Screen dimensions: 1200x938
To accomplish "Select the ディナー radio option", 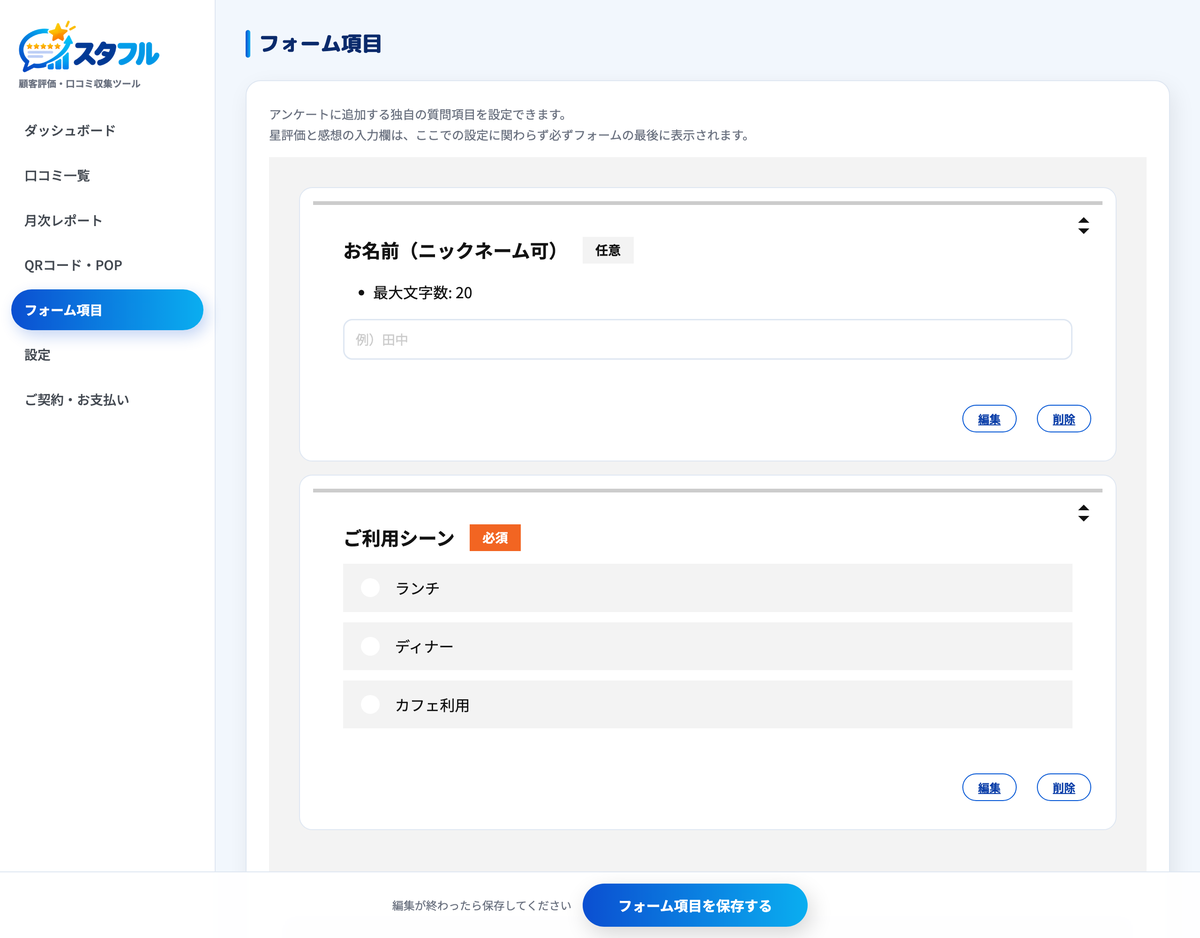I will [707, 646].
